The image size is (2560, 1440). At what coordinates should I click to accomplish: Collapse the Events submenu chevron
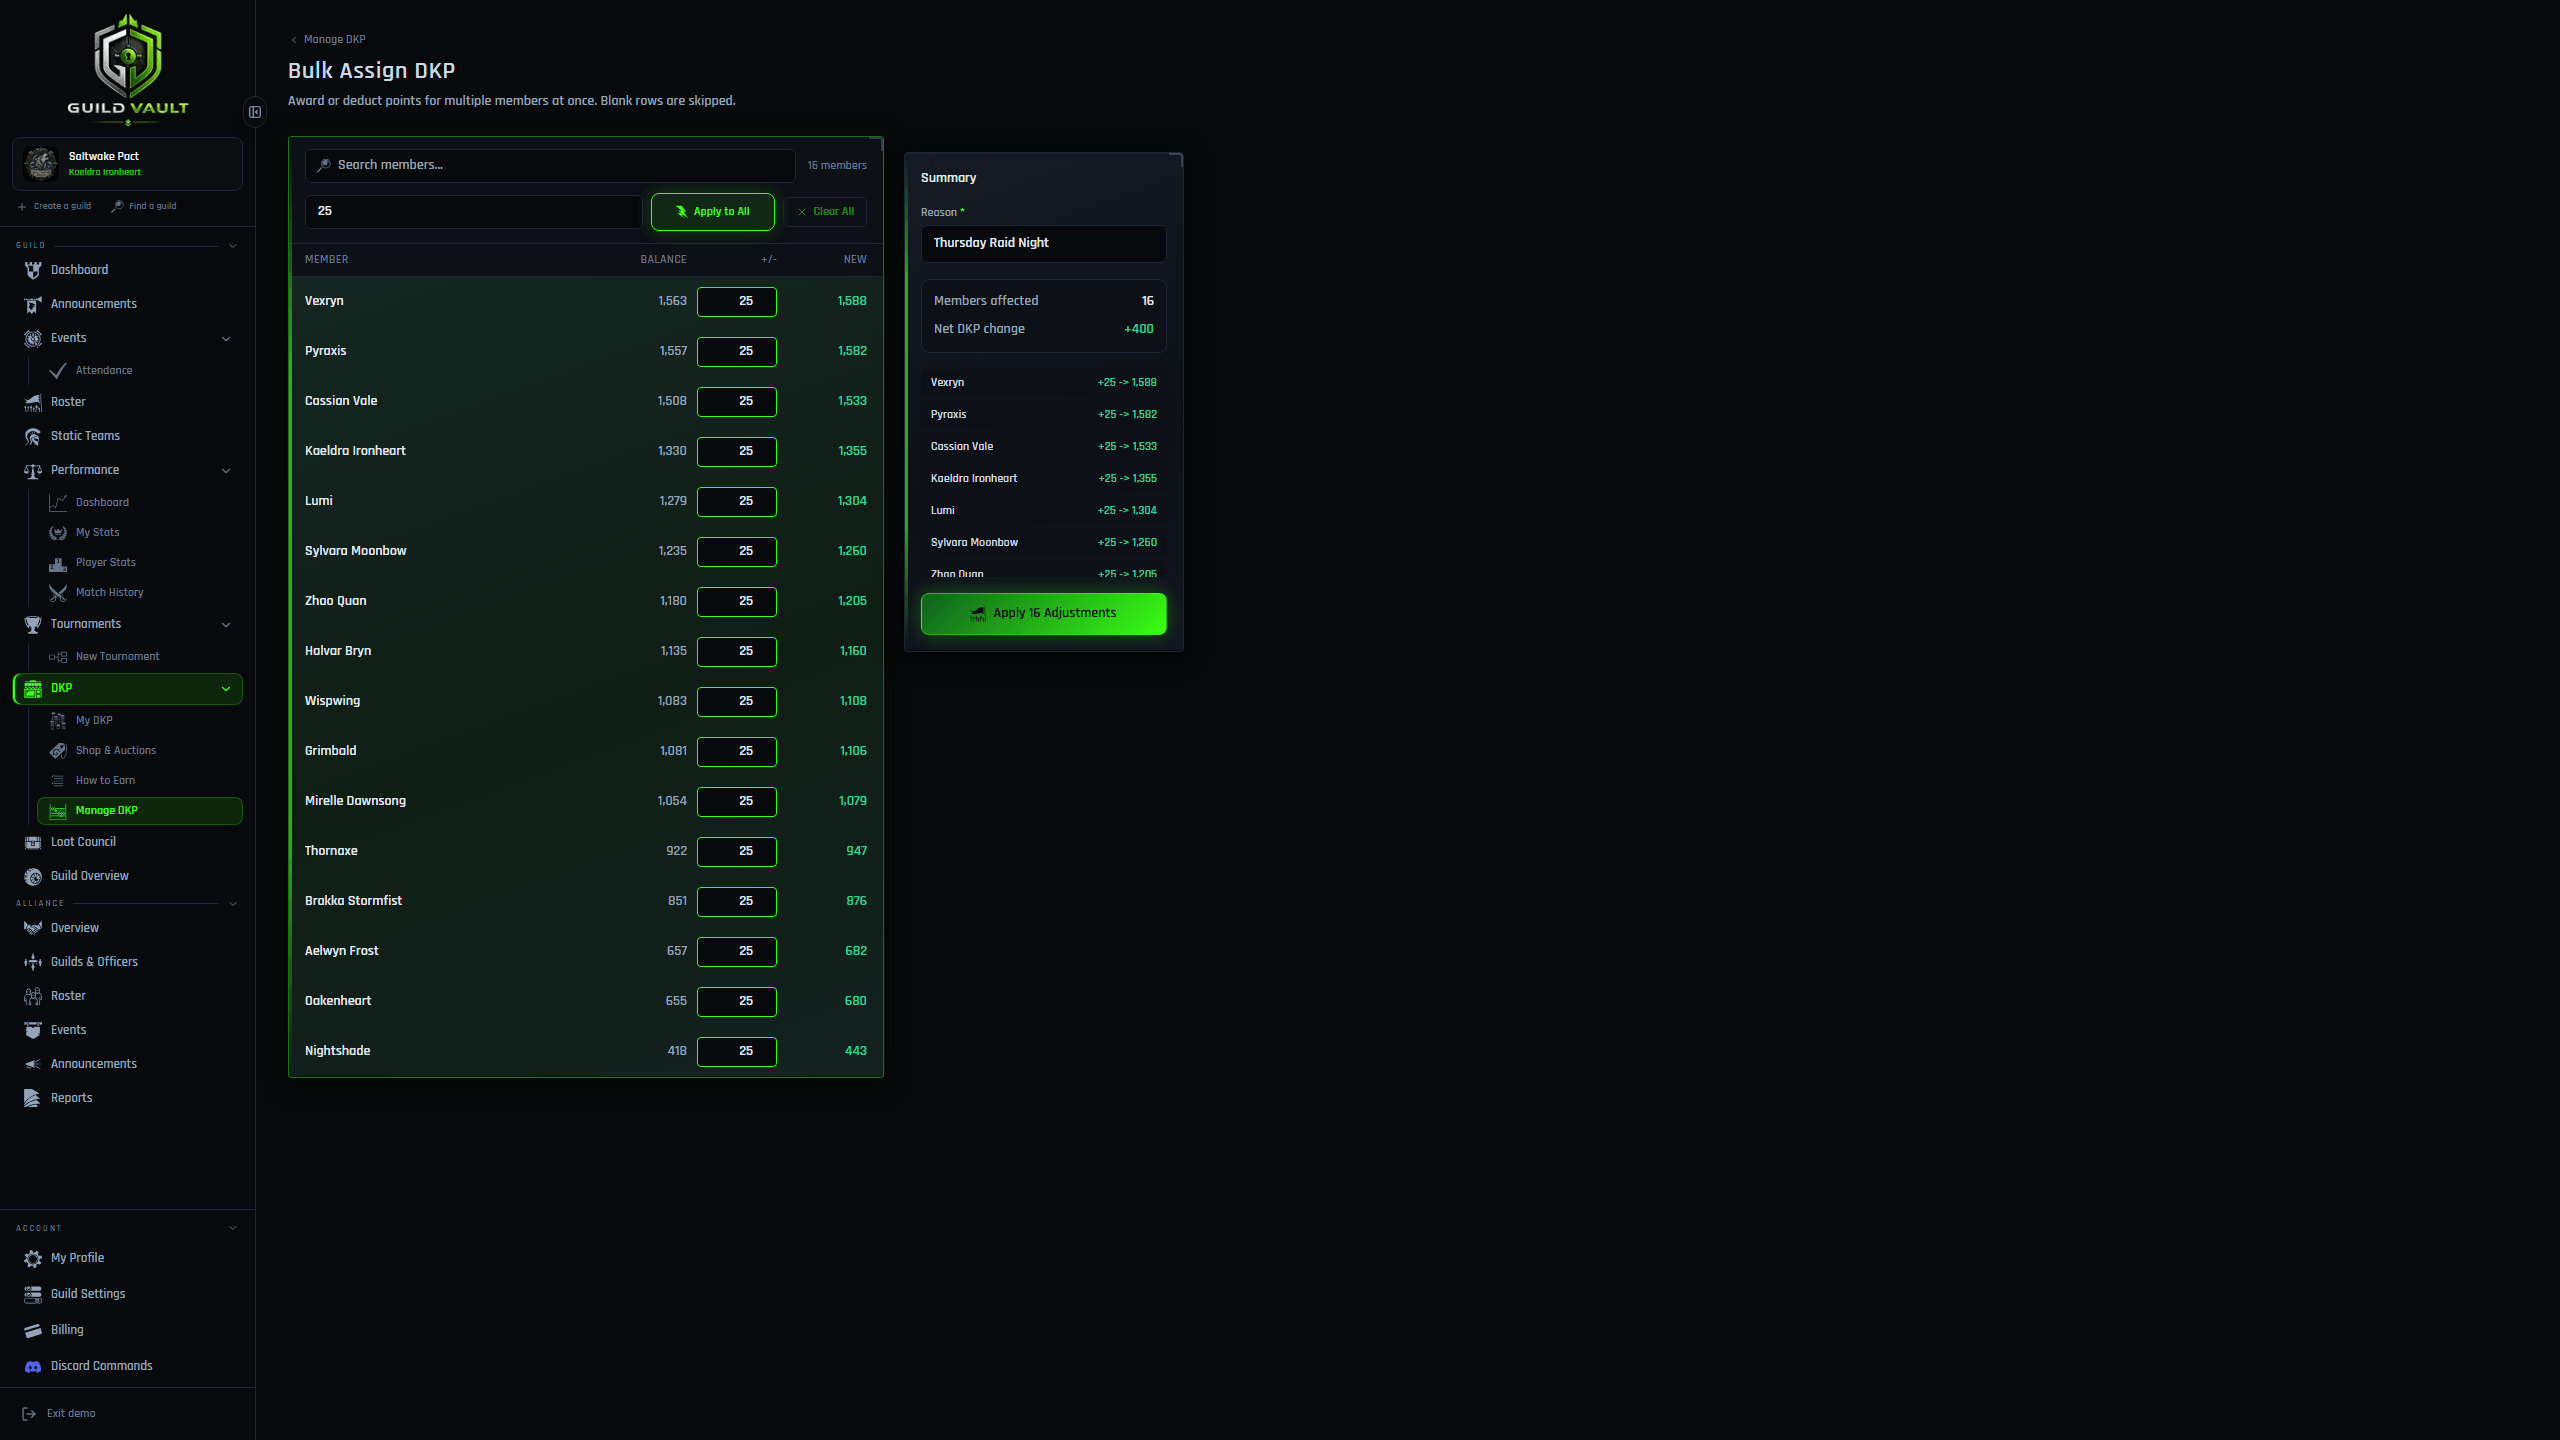click(226, 338)
